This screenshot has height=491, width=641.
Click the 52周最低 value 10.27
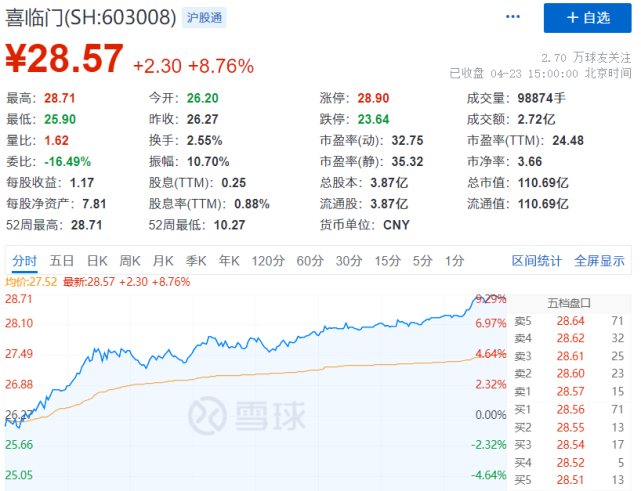(x=229, y=225)
